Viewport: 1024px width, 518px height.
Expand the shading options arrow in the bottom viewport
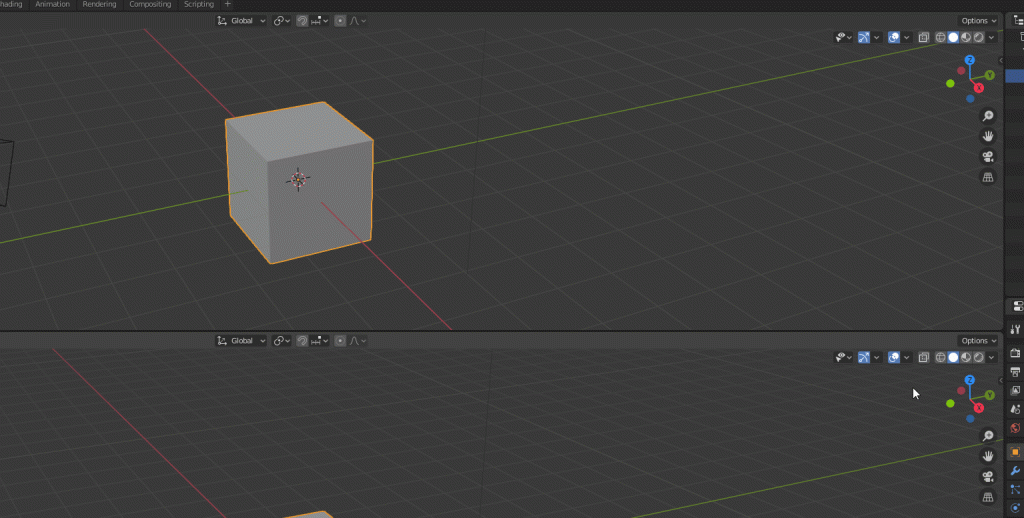click(992, 357)
